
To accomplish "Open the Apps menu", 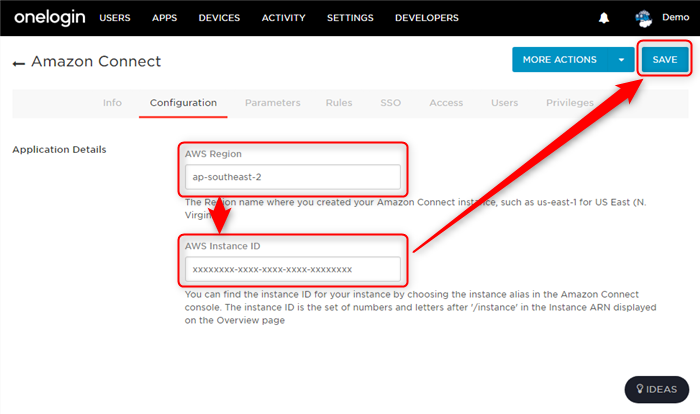I will [x=164, y=18].
